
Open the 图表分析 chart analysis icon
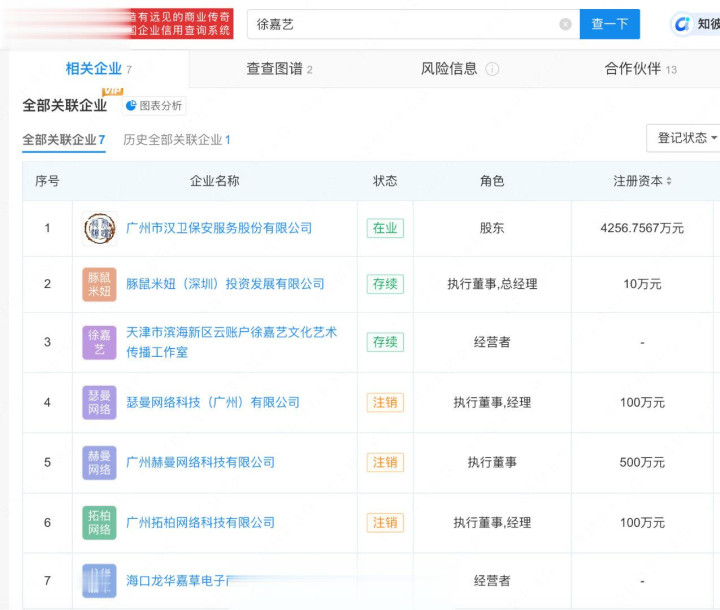click(x=131, y=106)
